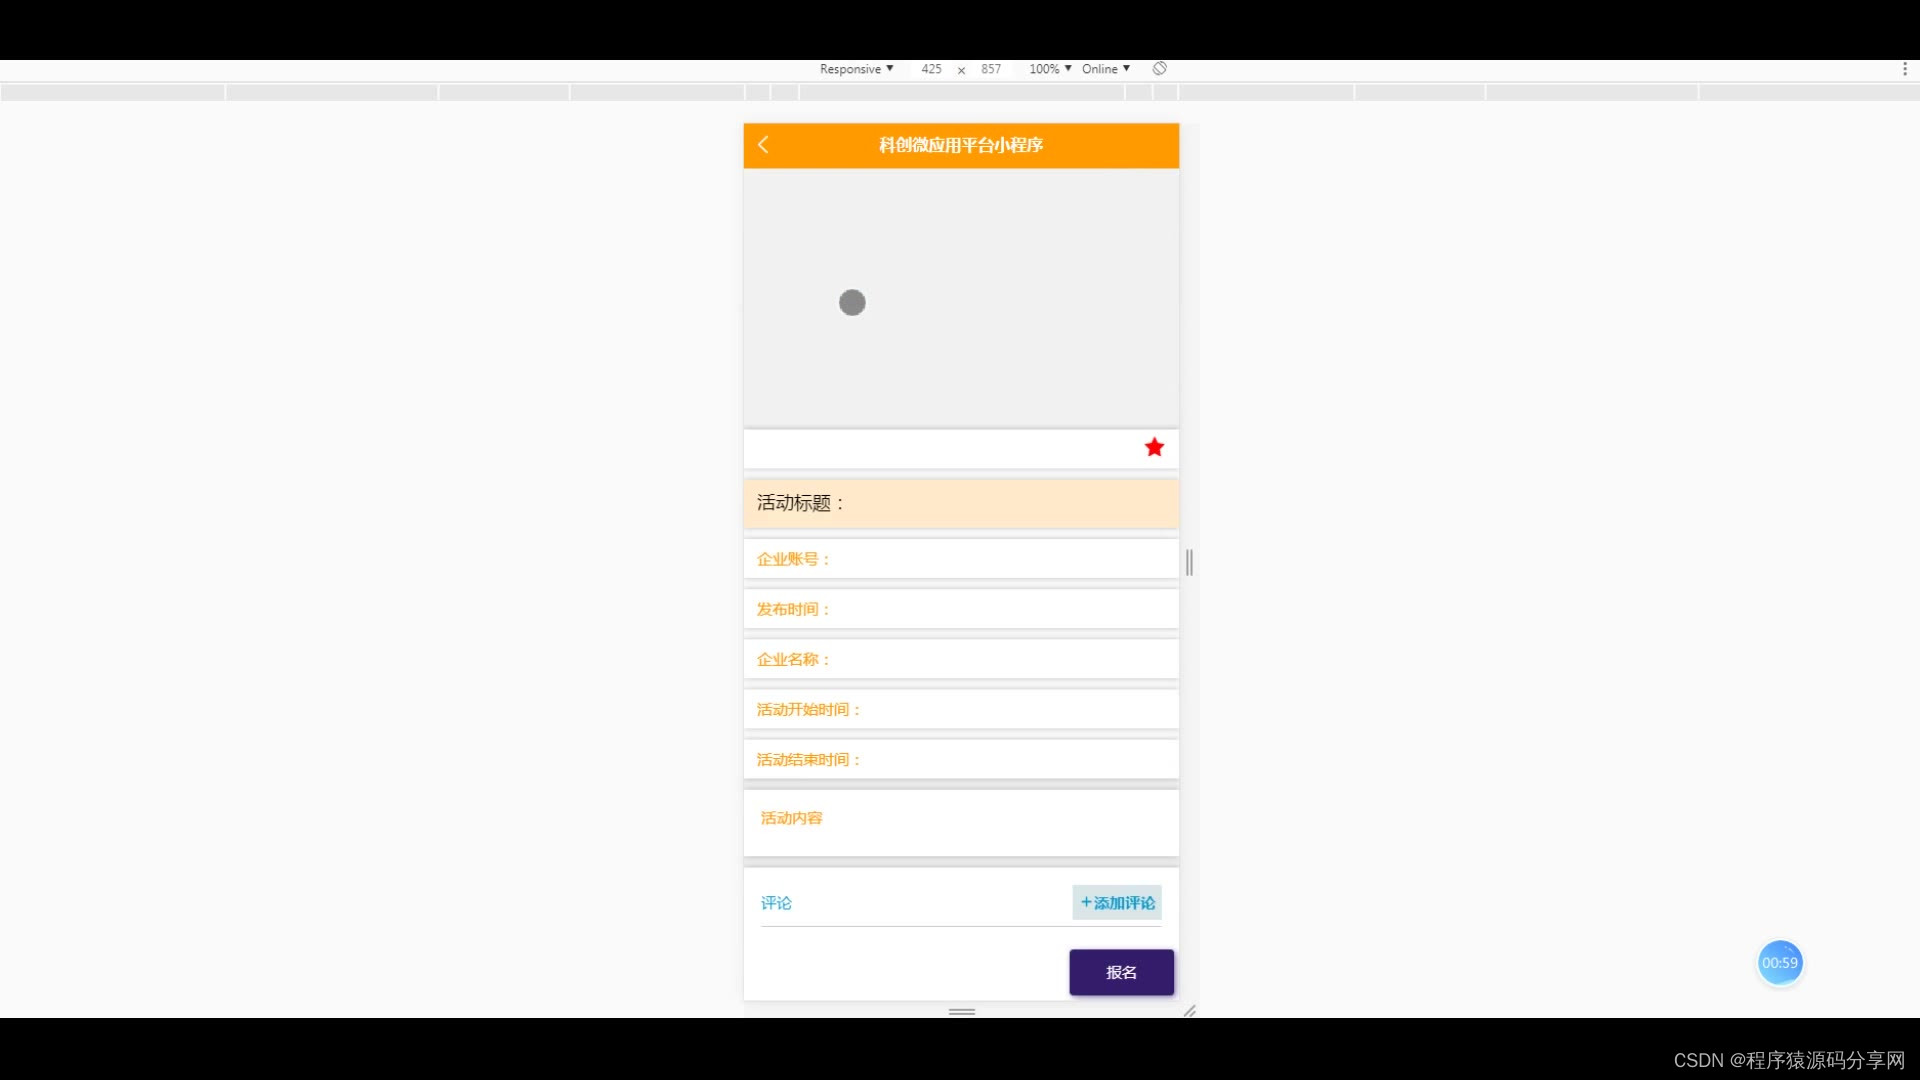Click the right-side viewport width drag handle

tap(1189, 562)
